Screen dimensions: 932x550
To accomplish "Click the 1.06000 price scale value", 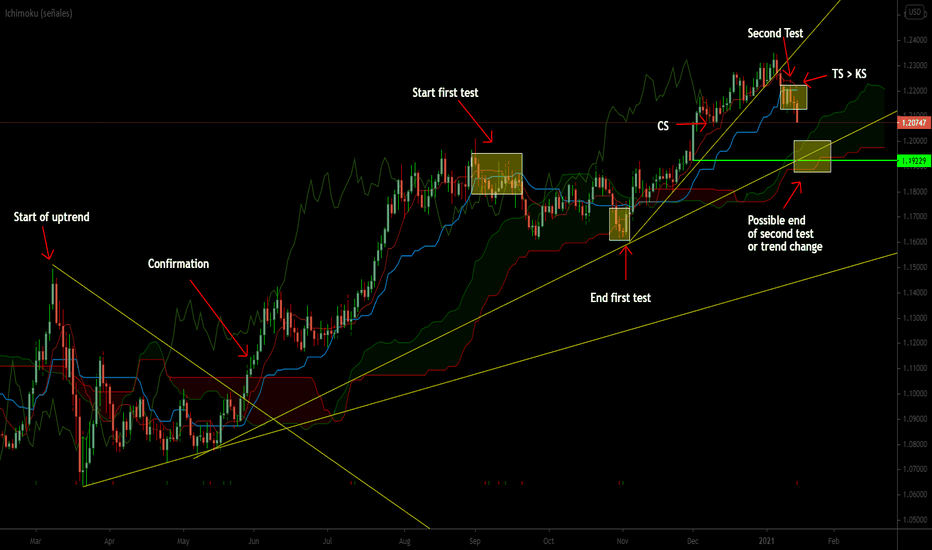I will click(915, 494).
